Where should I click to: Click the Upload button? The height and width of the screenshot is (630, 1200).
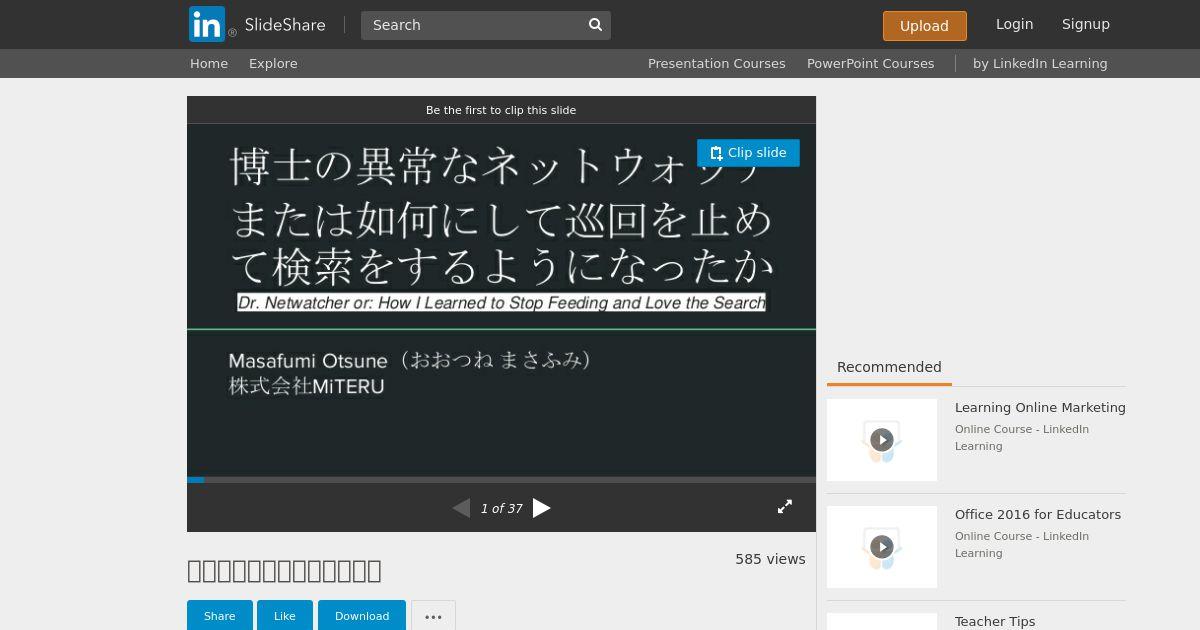[924, 26]
